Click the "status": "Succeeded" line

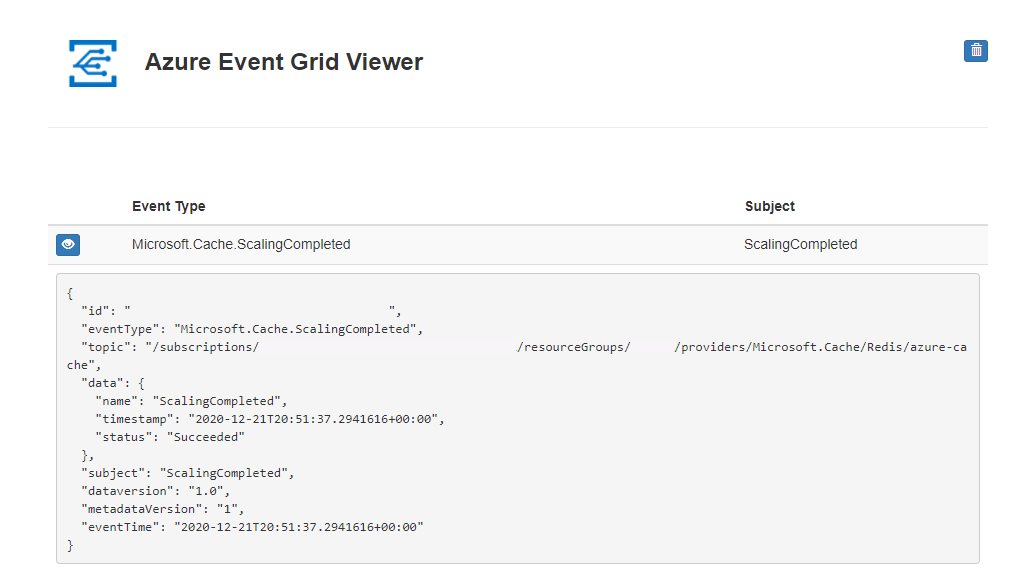[x=170, y=437]
